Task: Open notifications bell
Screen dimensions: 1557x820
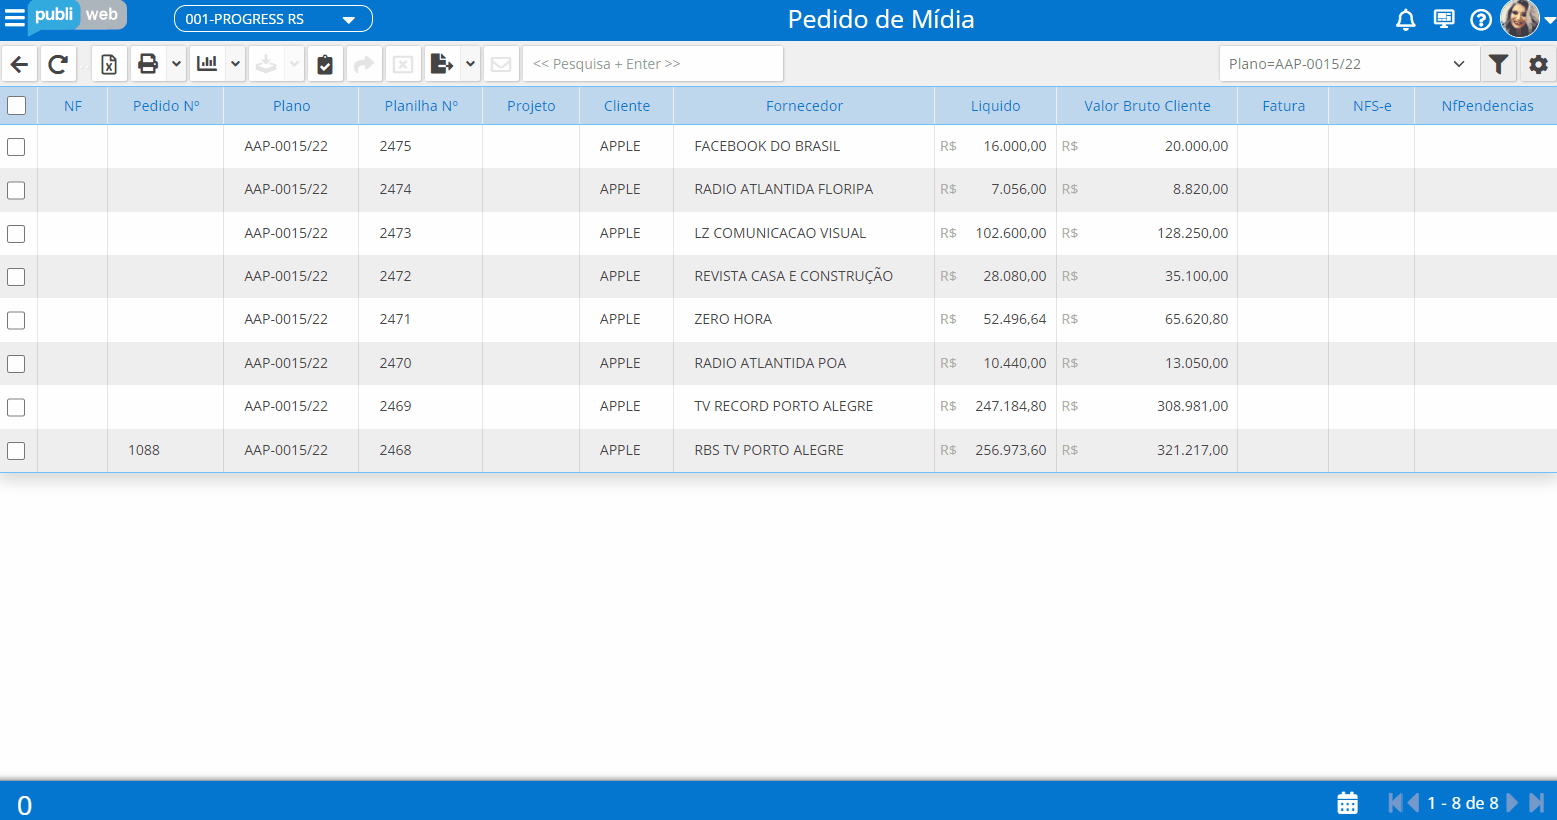Action: (x=1405, y=19)
